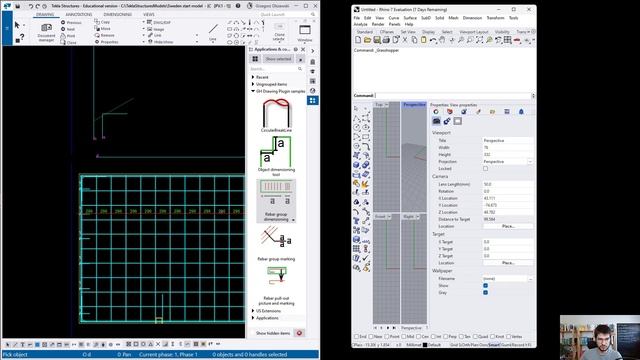This screenshot has height=360, width=640.
Task: Click the Tekla Undo arrow in title bar
Action: coord(30,6)
